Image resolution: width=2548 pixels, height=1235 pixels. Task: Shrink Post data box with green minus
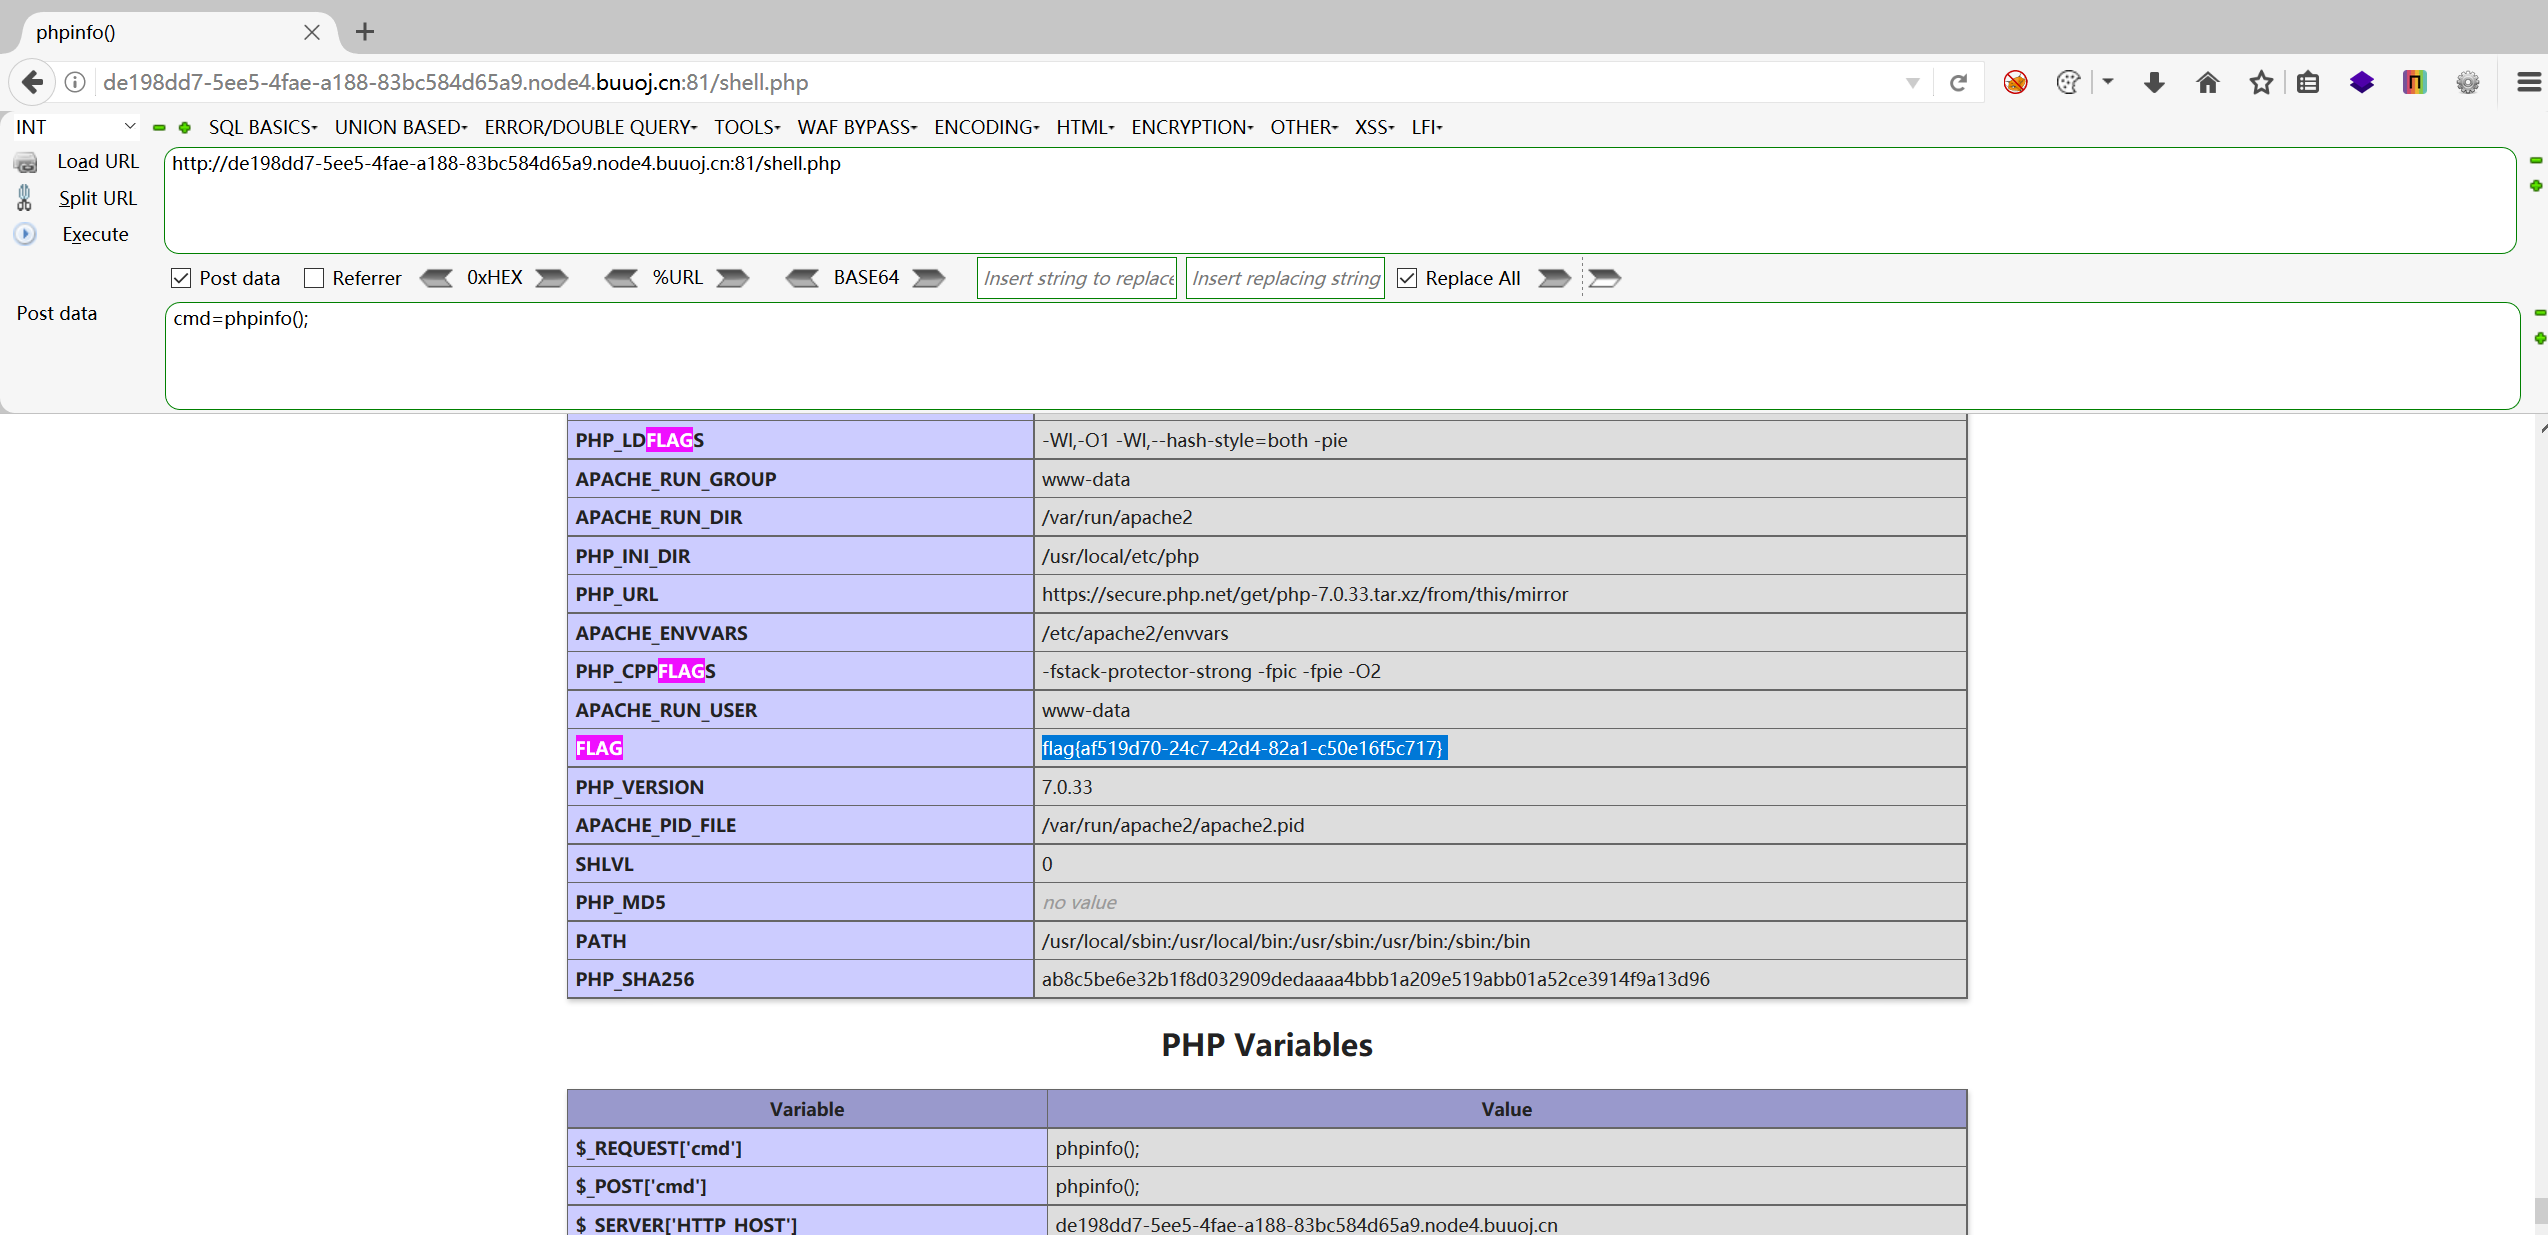click(2539, 313)
